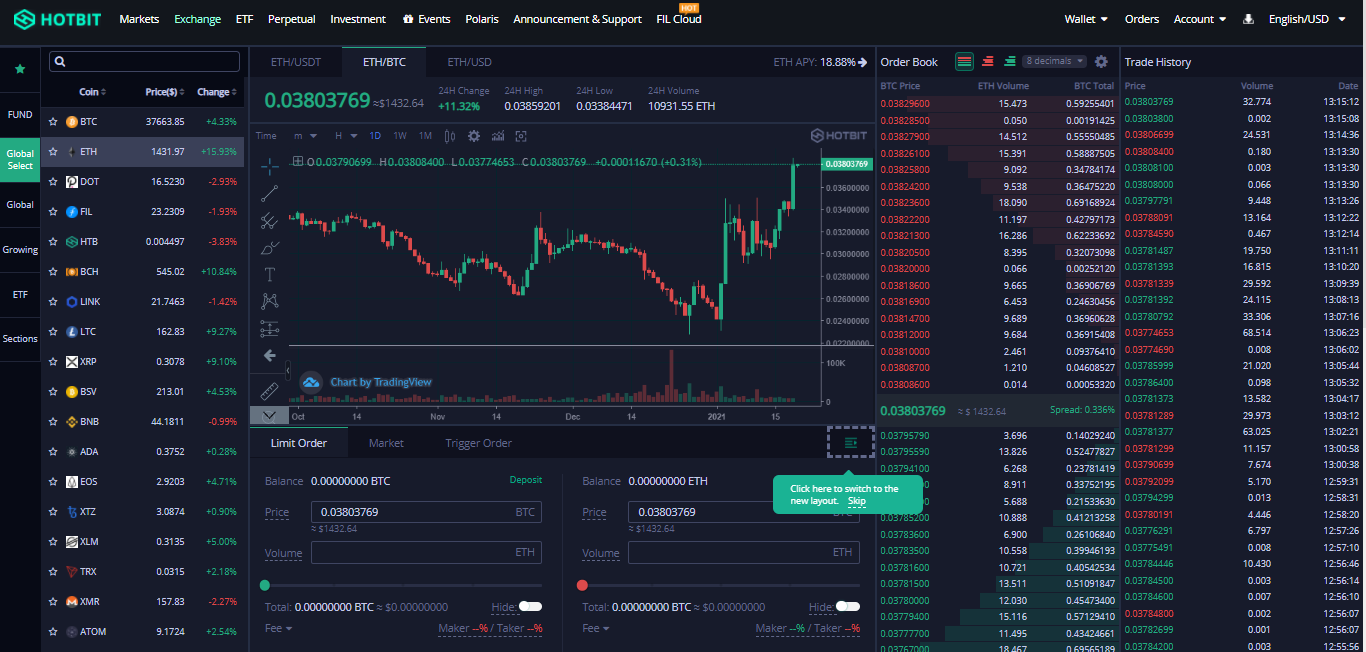Switch to the new layout icon
The width and height of the screenshot is (1366, 652).
pos(851,442)
